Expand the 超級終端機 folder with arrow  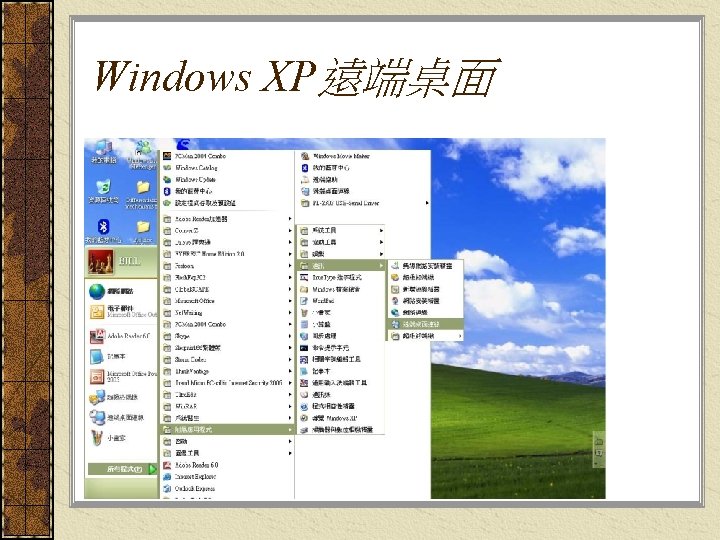click(425, 336)
